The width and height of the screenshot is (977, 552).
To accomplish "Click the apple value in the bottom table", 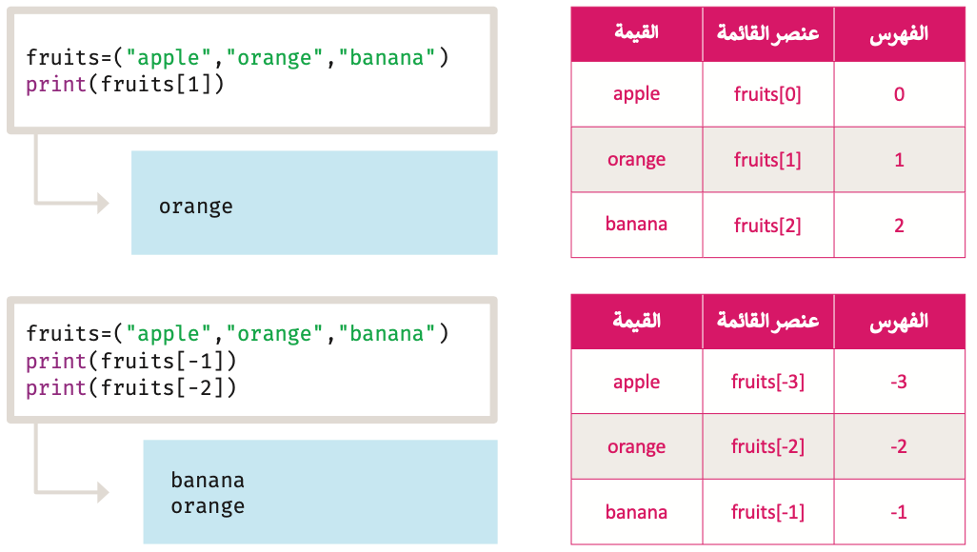I will point(636,382).
